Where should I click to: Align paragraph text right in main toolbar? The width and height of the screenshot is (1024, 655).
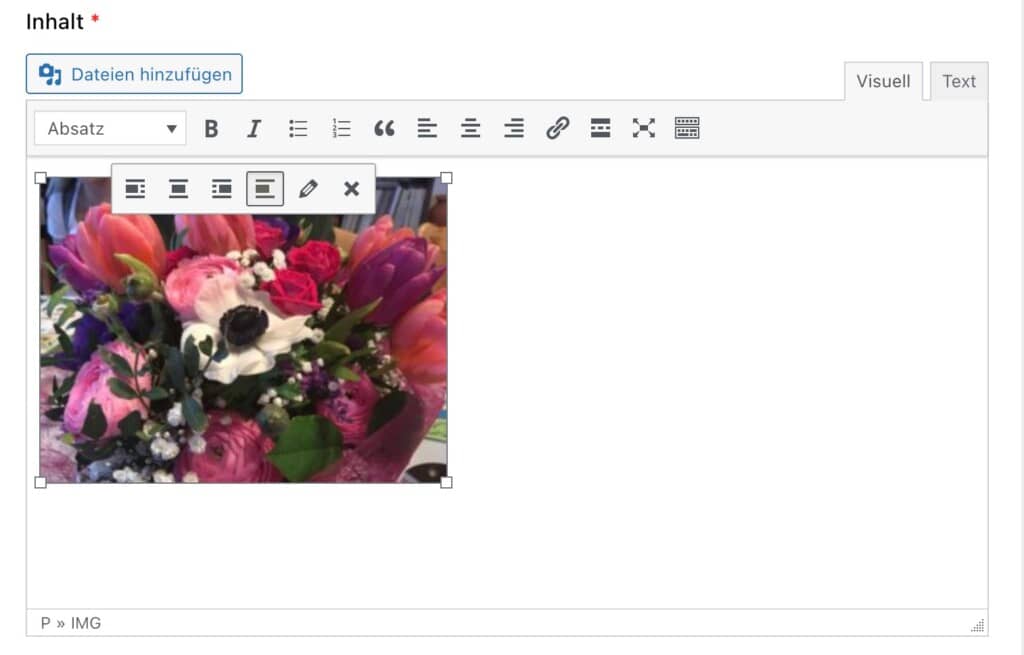point(514,129)
